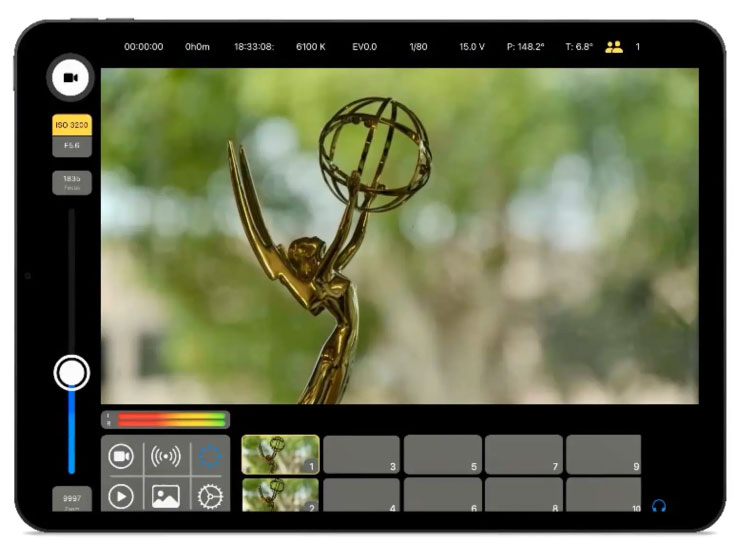This screenshot has height=553, width=737.
Task: Click the 0h0m remaining time readout
Action: click(197, 47)
